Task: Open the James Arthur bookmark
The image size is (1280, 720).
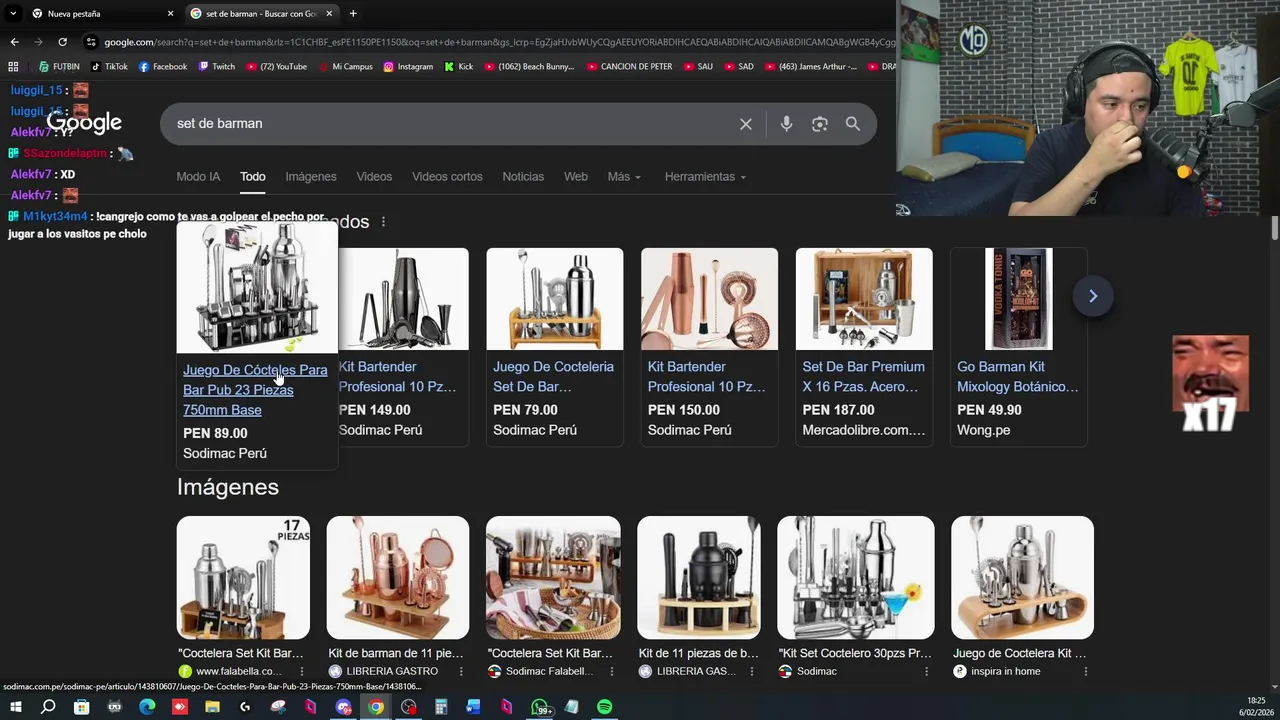Action: 810,67
